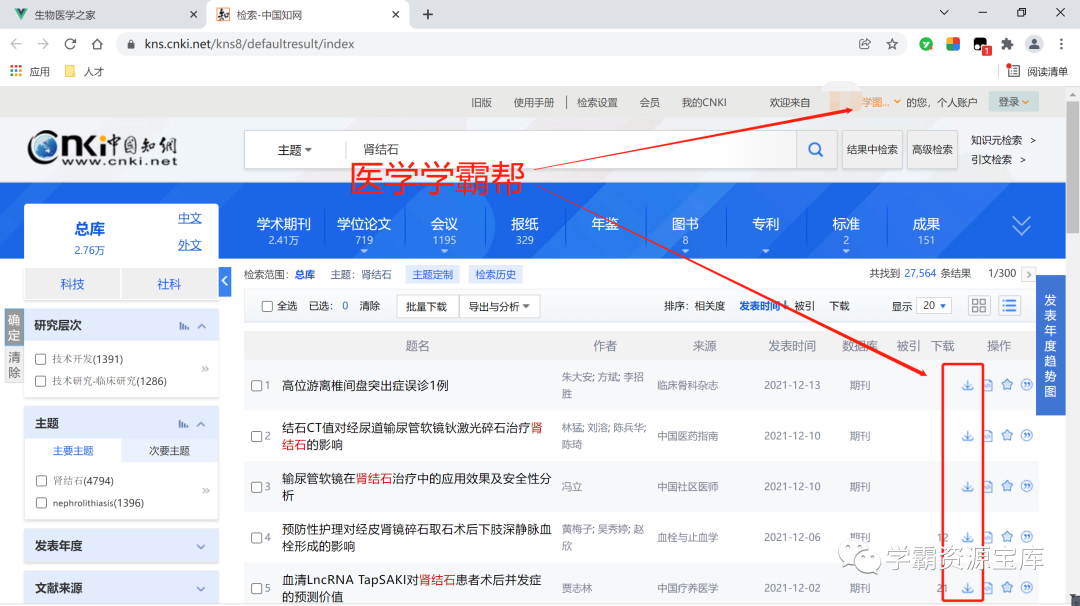The height and width of the screenshot is (606, 1080).
Task: Open 检索历史 link
Action: [495, 275]
